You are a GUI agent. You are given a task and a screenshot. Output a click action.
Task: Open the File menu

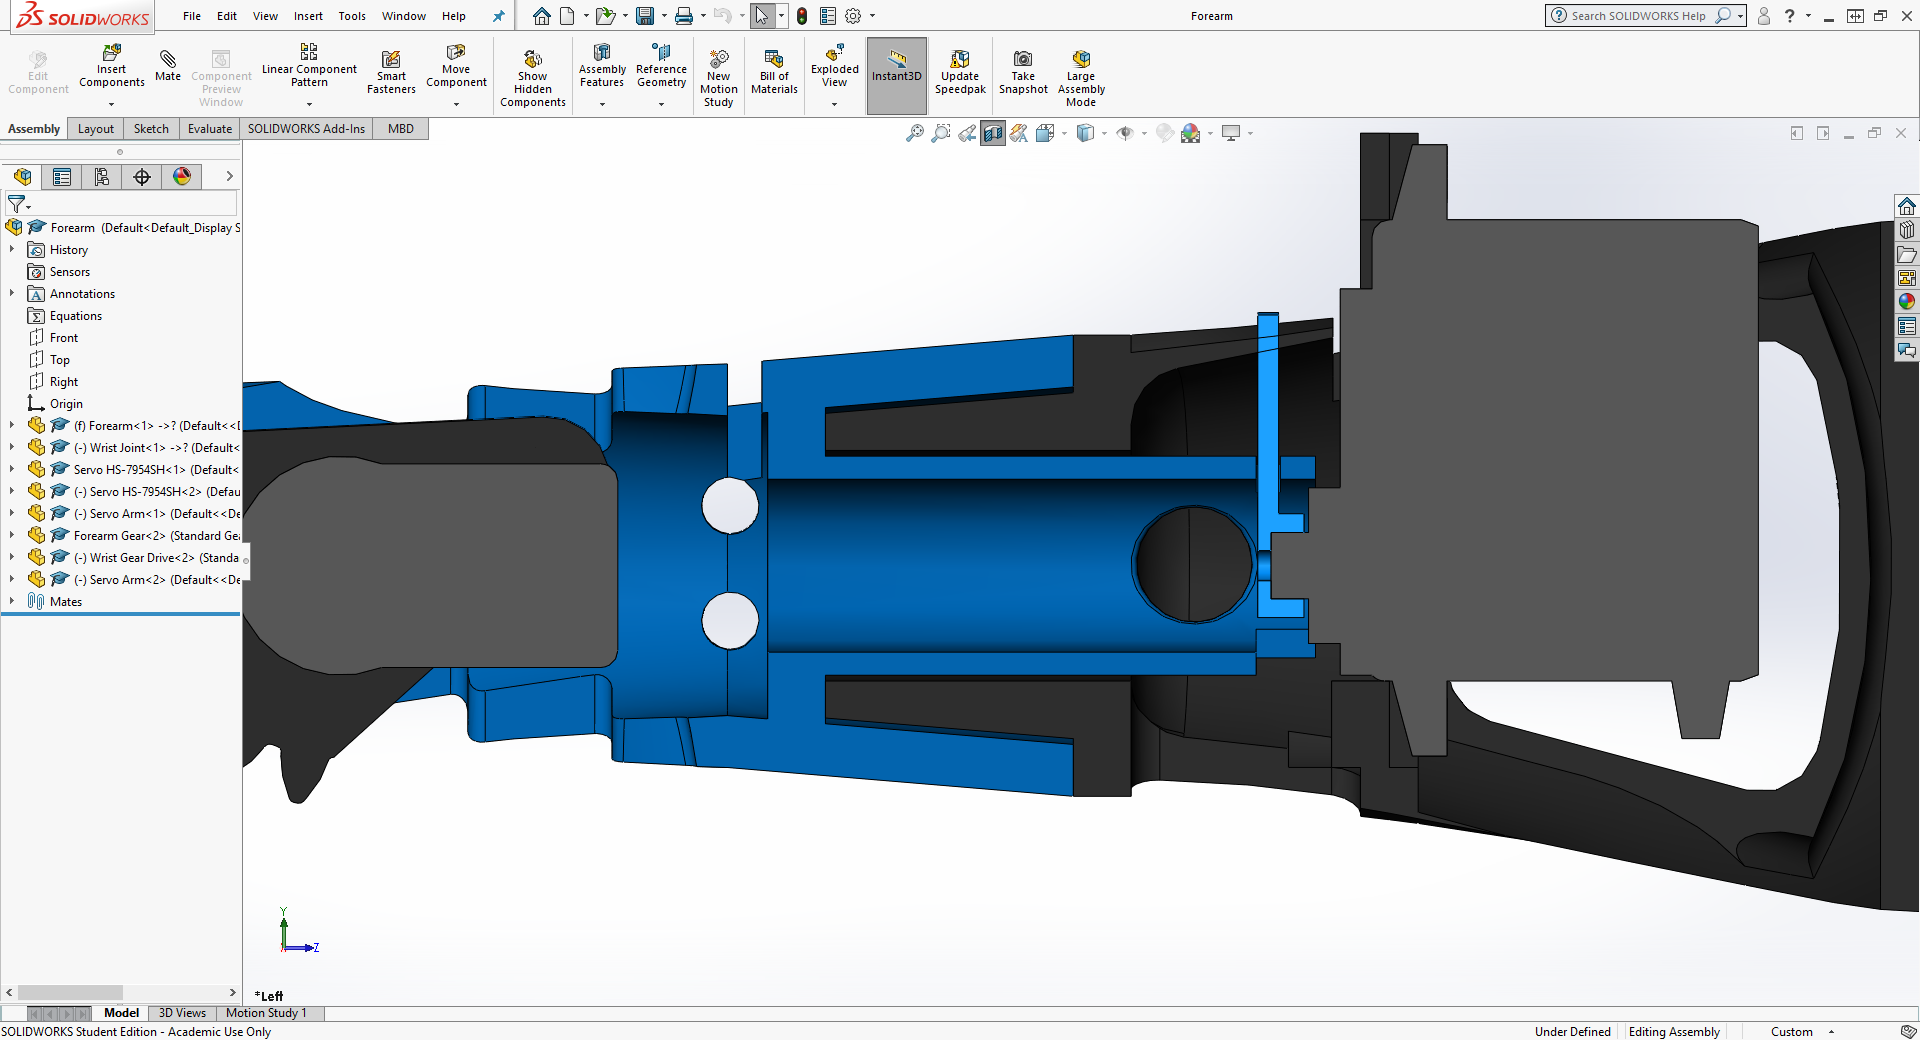pos(192,16)
